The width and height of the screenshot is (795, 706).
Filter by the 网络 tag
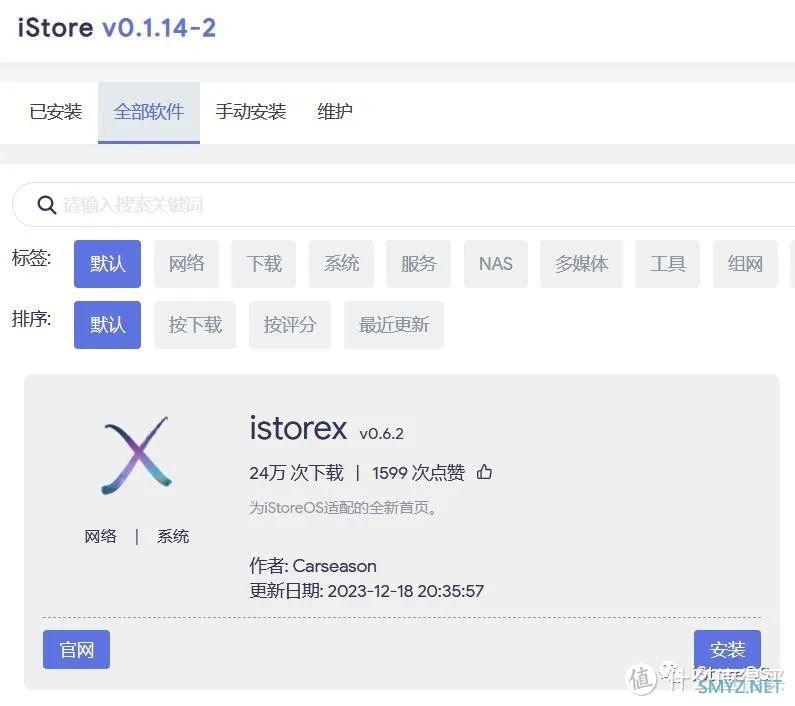point(187,264)
